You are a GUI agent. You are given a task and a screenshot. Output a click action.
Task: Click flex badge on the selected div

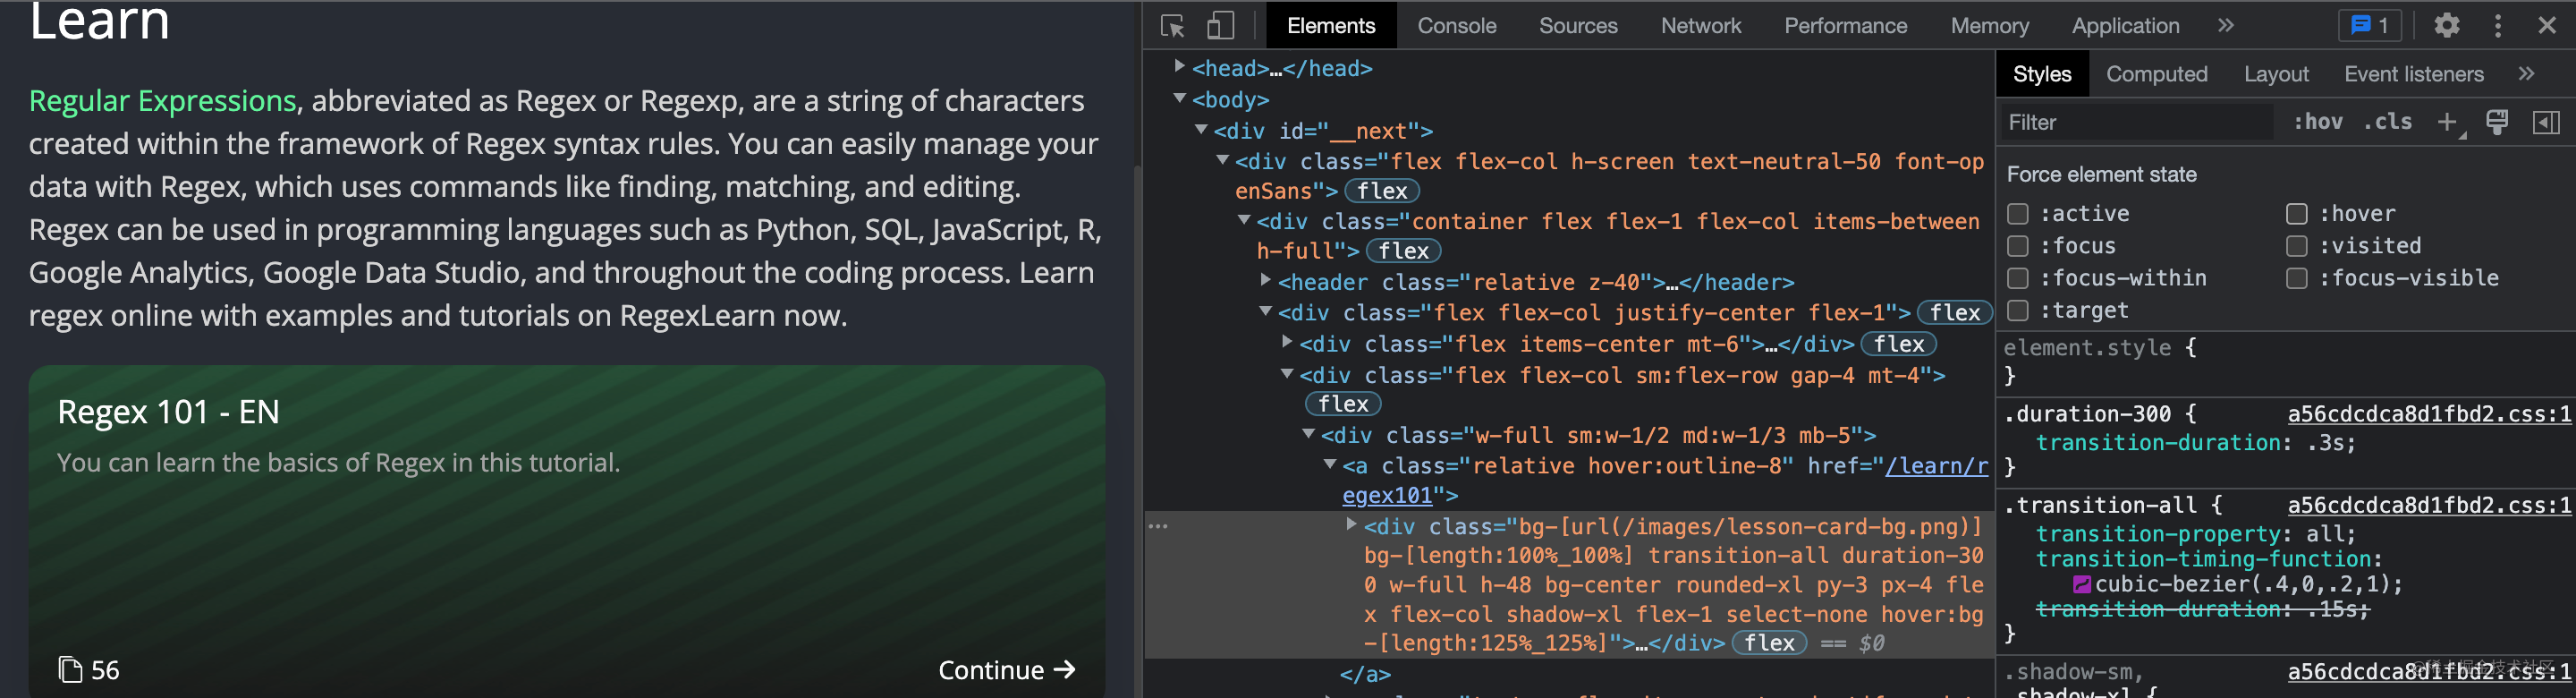[1769, 643]
